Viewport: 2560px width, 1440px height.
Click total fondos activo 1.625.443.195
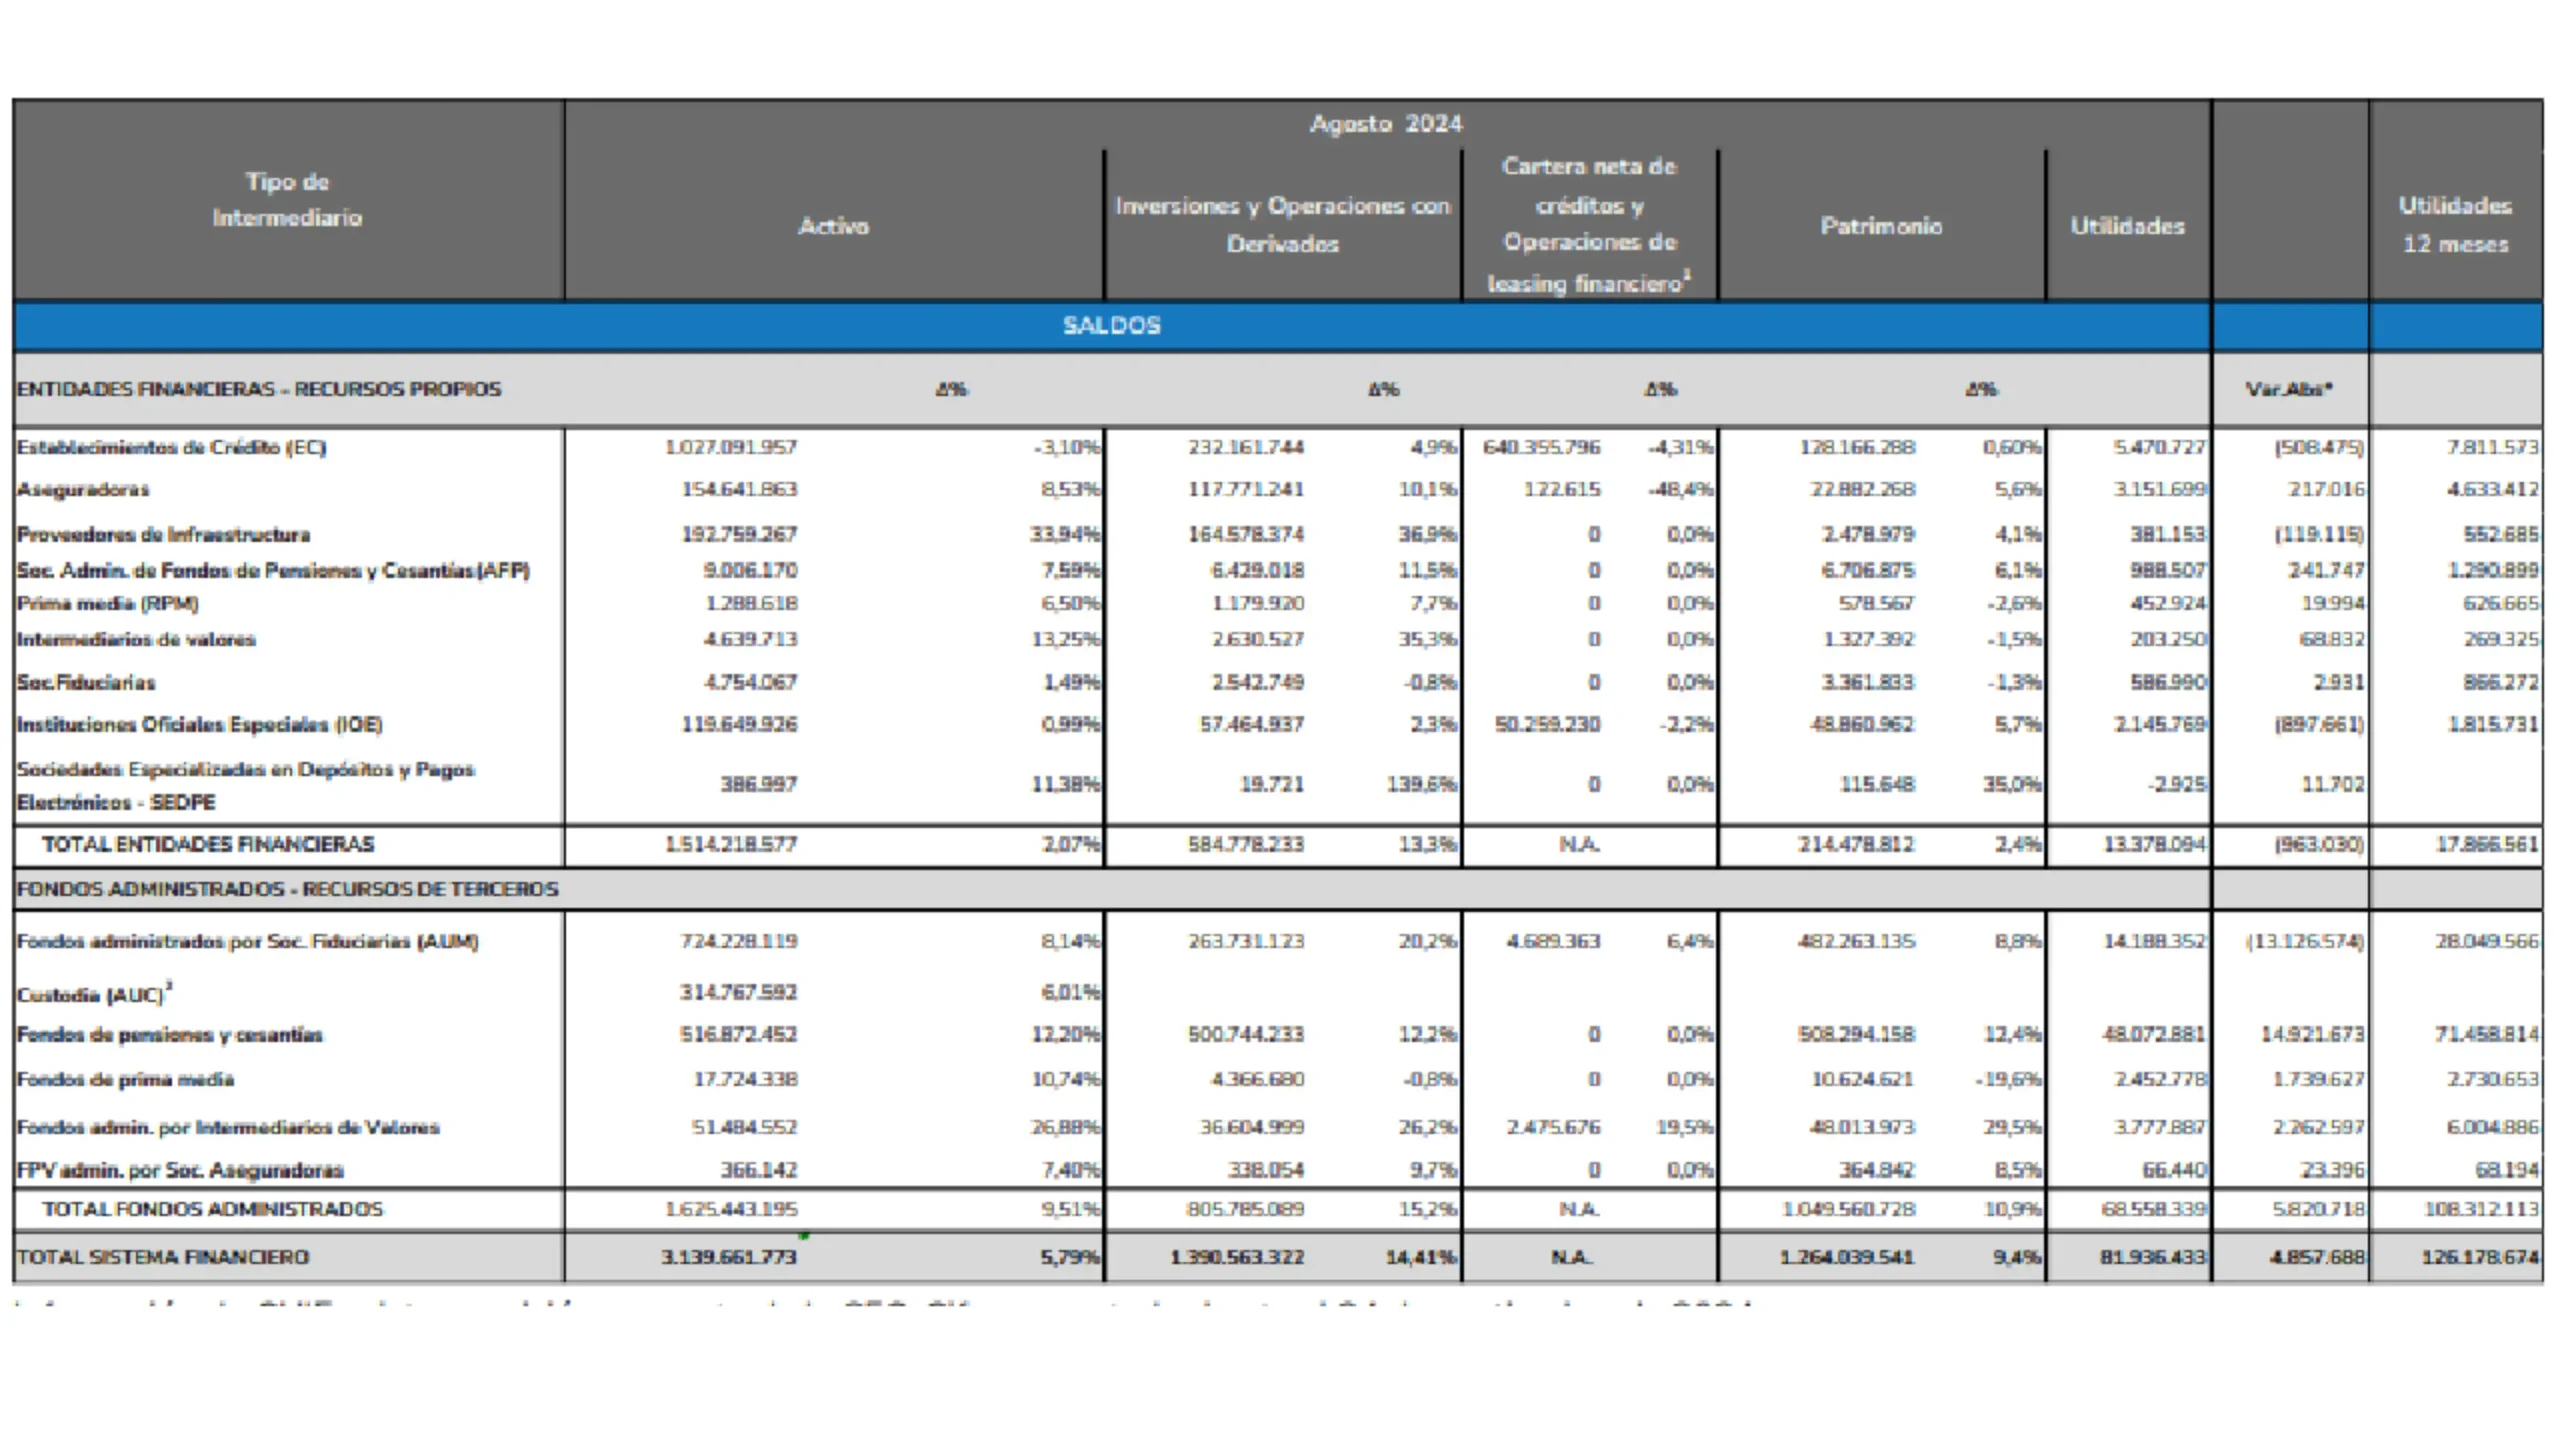click(731, 1209)
